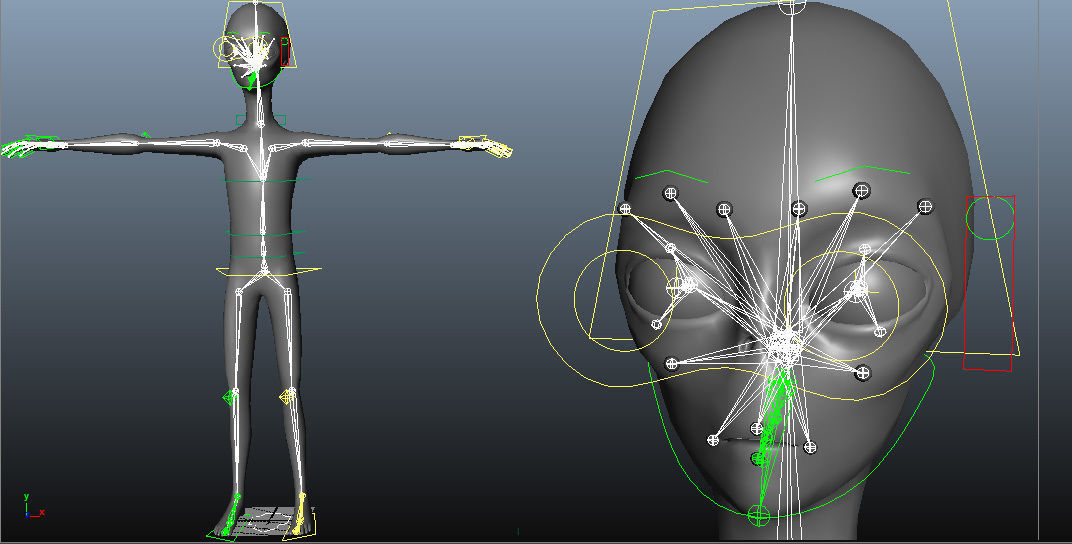Pick the pelvis root joint on the full-body skeleton

pos(265,272)
